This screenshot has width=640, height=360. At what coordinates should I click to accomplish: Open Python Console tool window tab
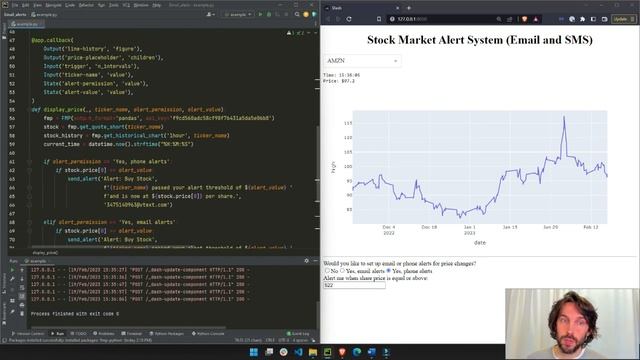[x=208, y=334]
